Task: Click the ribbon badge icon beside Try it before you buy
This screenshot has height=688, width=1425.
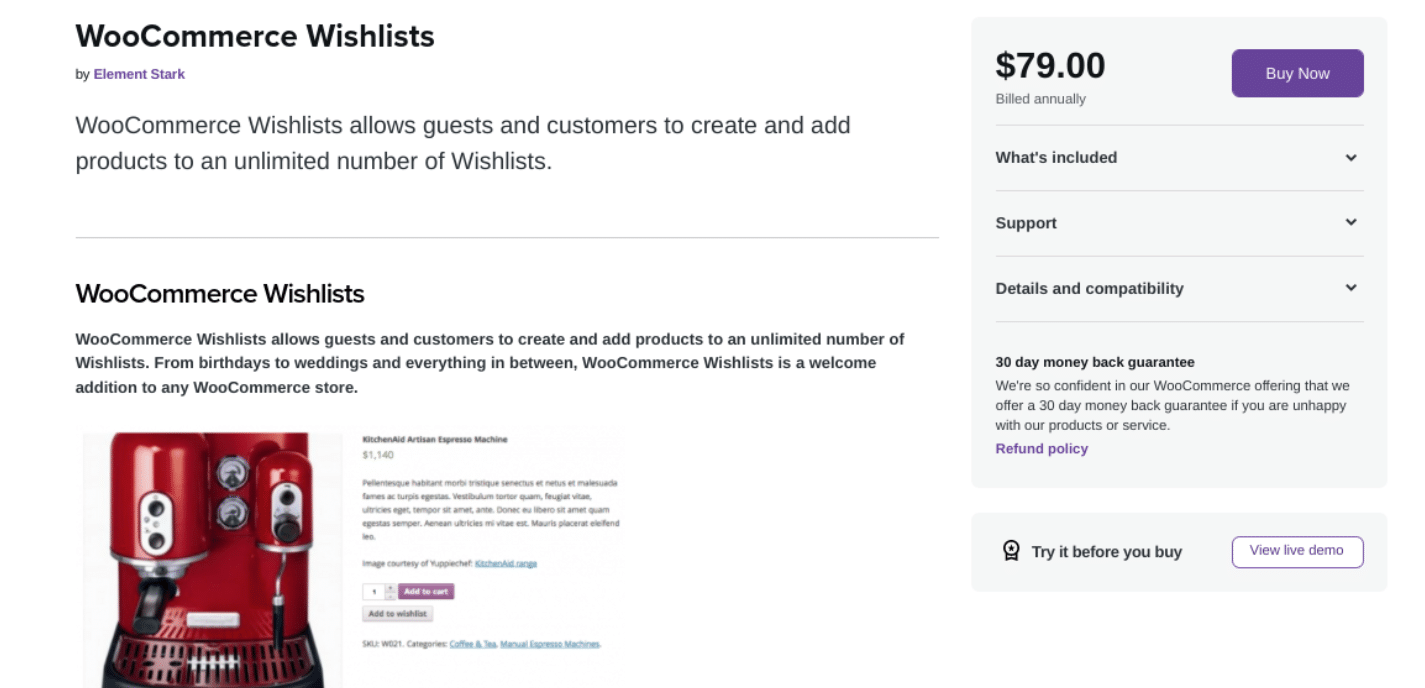Action: 1011,551
